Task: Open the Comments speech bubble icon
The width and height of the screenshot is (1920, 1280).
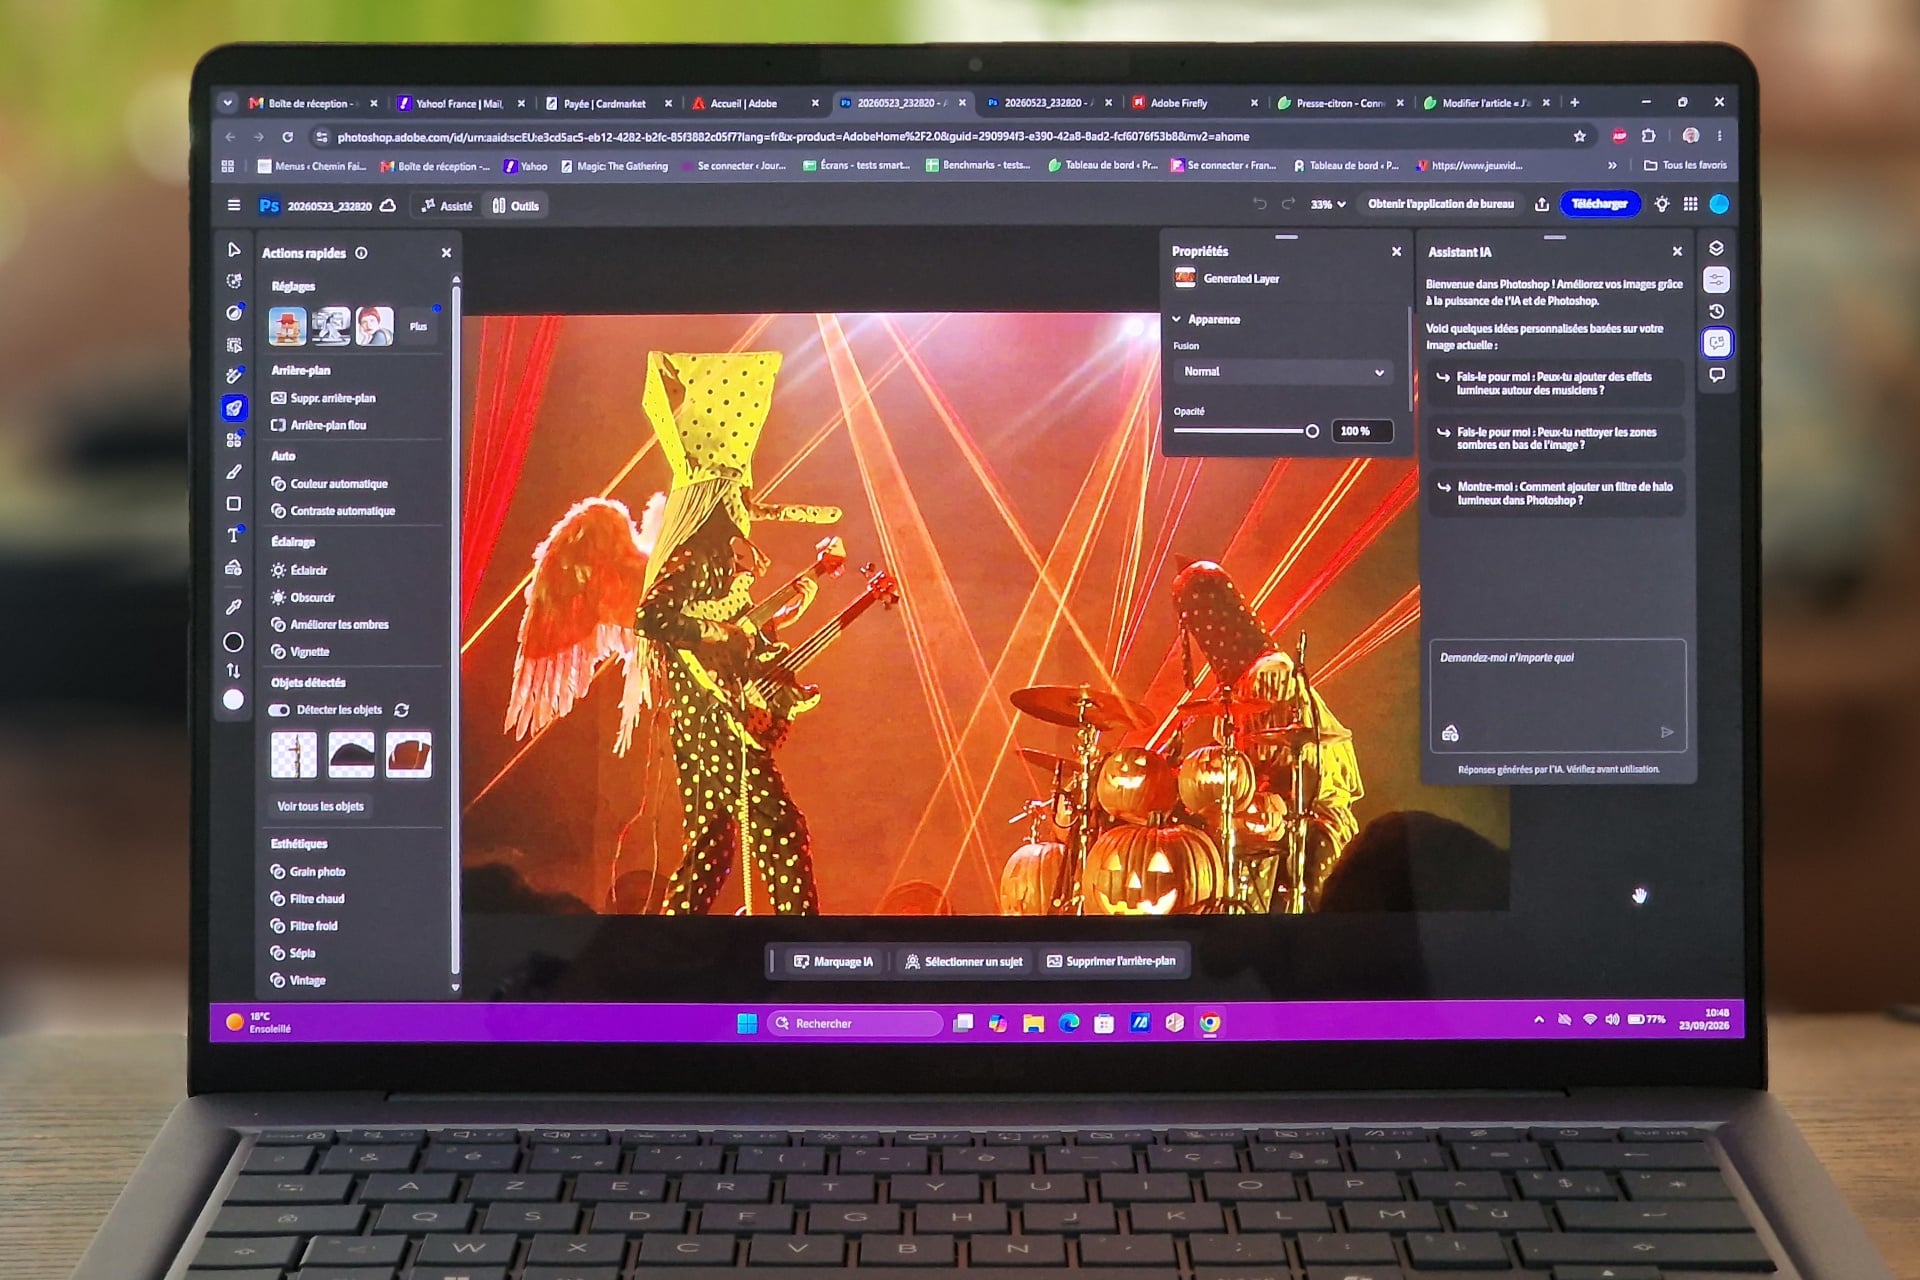Action: coord(1716,375)
